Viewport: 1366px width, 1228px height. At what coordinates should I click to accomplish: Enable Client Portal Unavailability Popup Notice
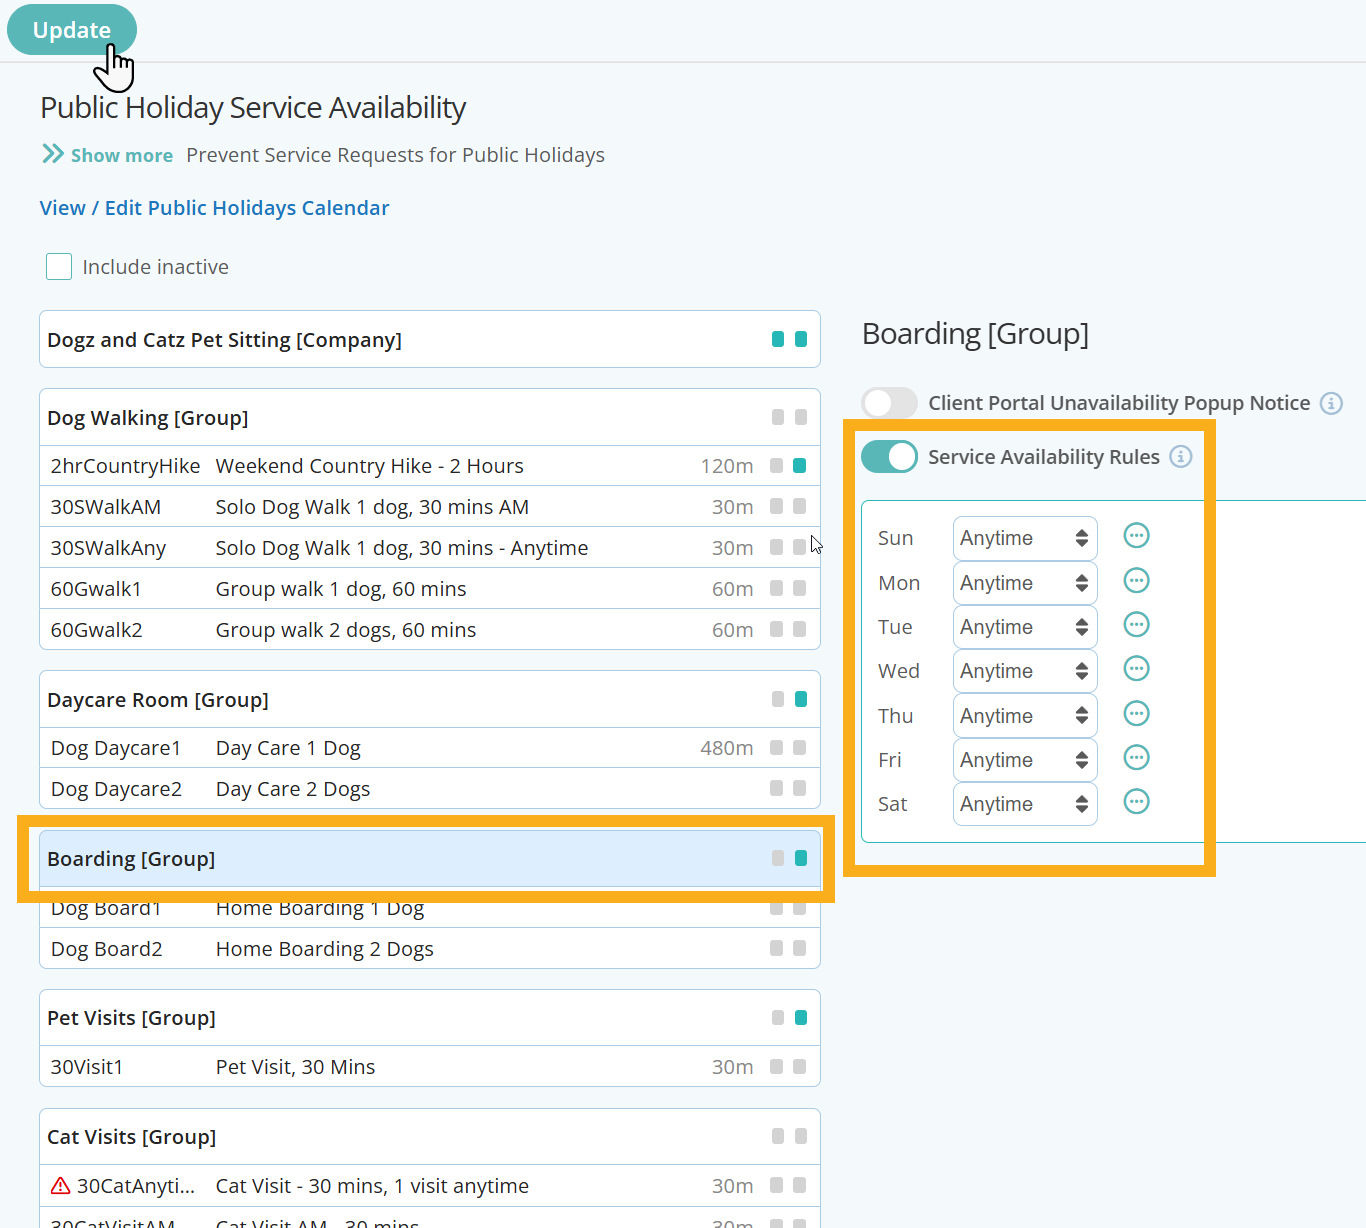pos(889,403)
